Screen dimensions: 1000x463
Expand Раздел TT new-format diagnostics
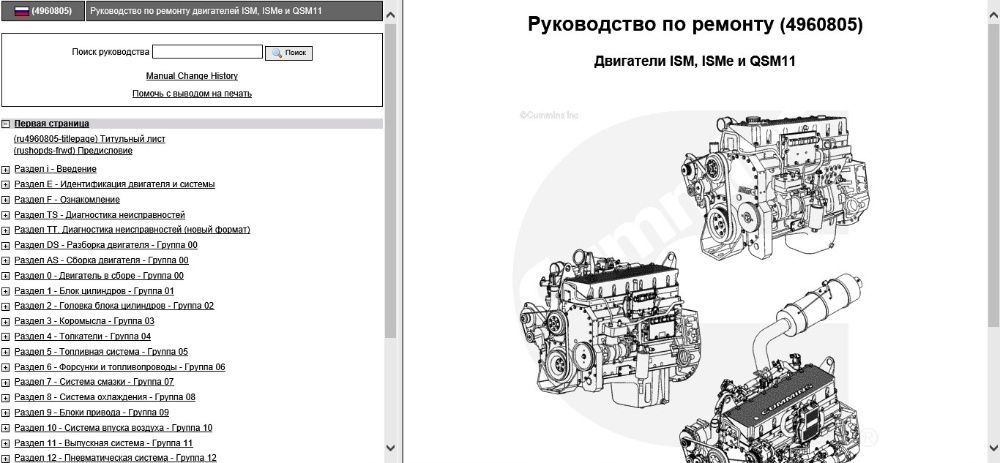coord(6,230)
